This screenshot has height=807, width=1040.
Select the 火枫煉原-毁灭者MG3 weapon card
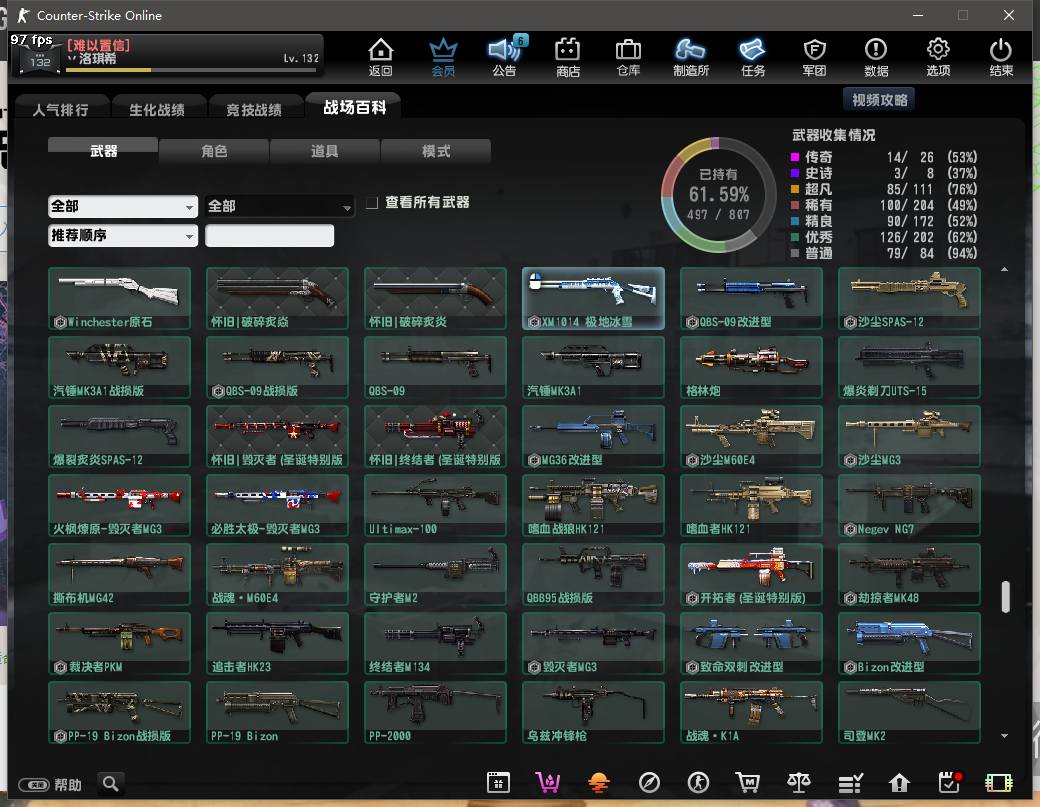[x=119, y=505]
